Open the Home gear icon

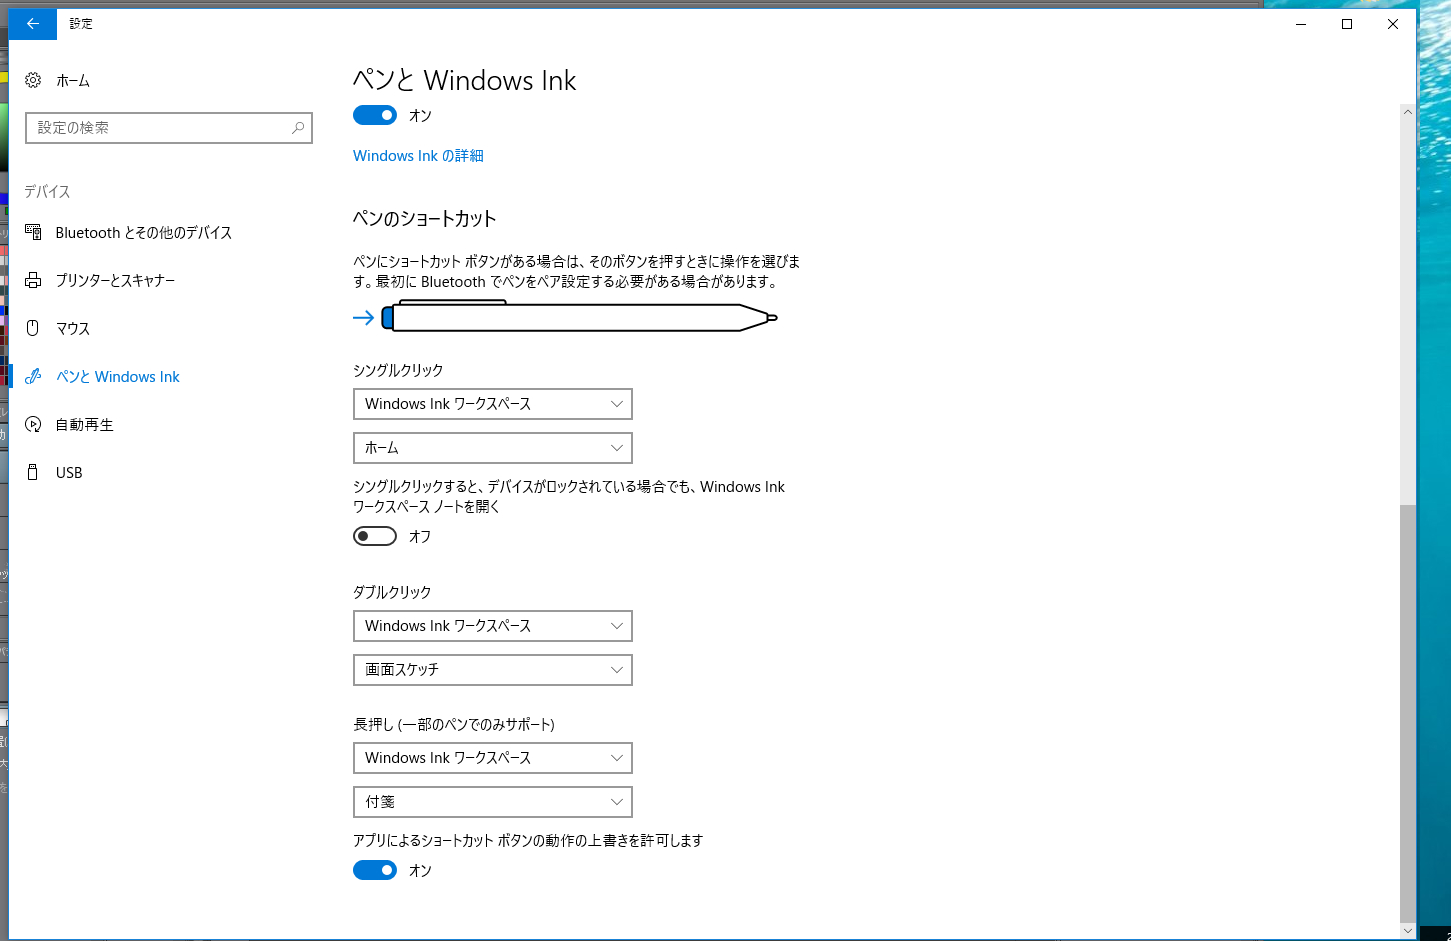[x=33, y=80]
